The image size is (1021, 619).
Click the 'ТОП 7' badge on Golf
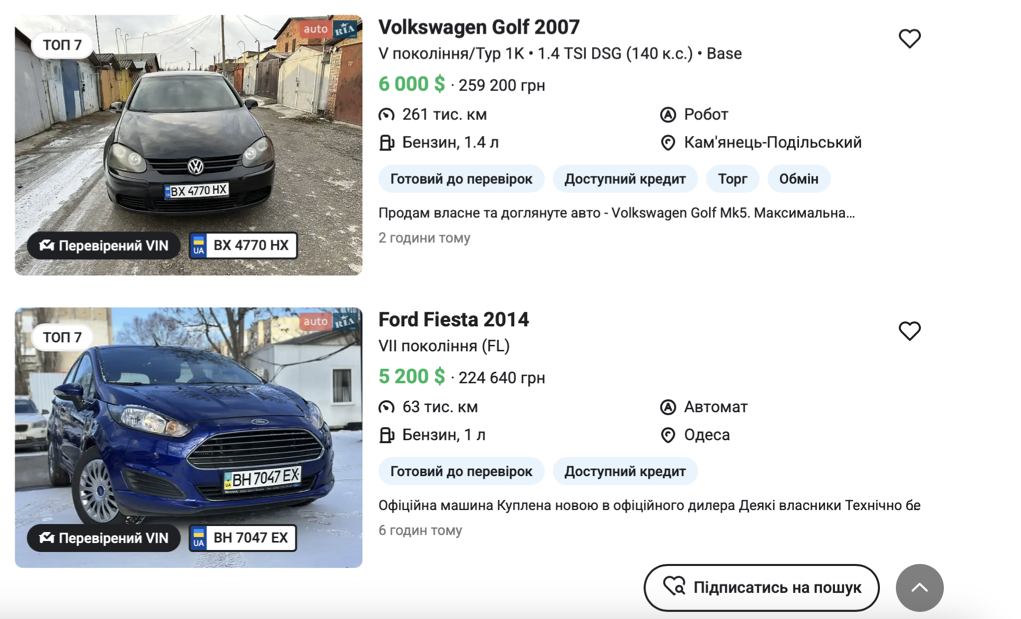[62, 45]
